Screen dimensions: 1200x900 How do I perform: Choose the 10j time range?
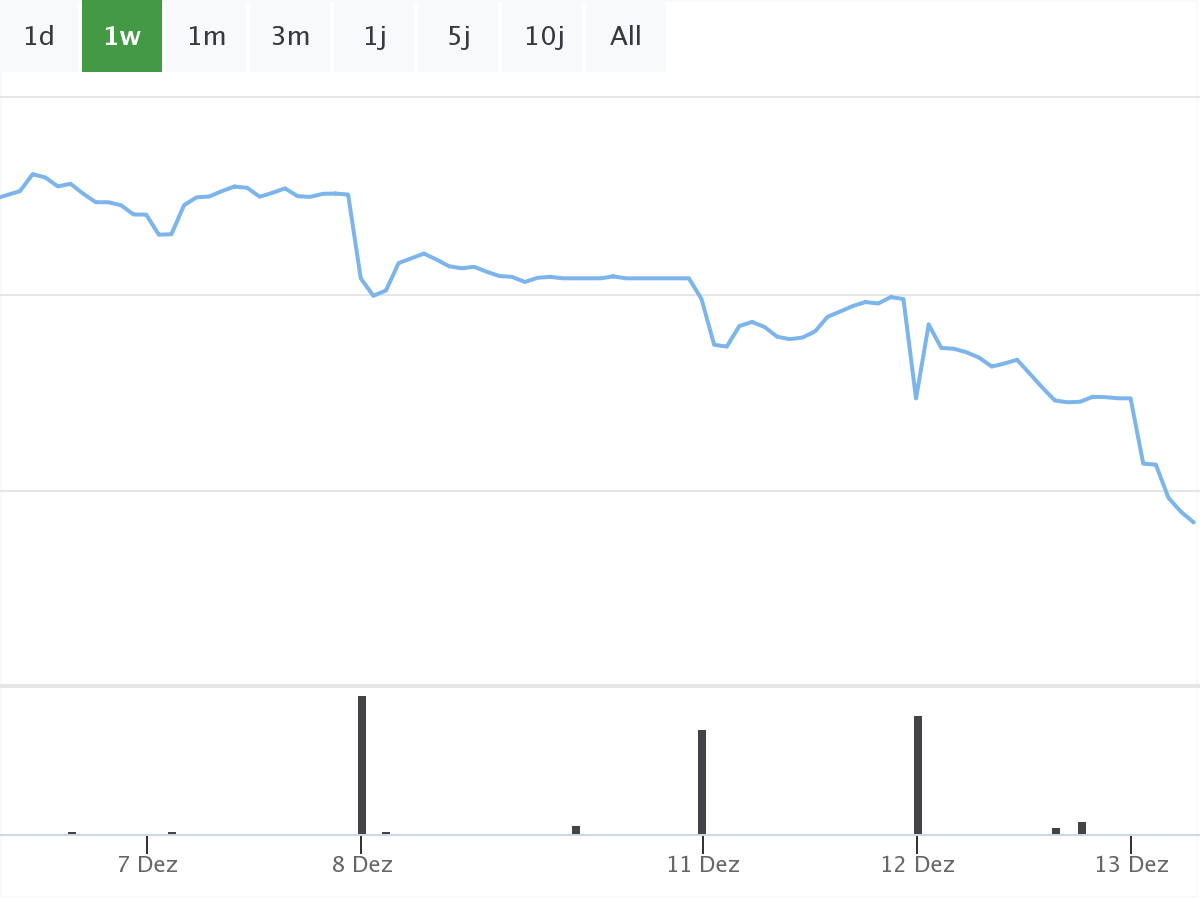click(543, 37)
